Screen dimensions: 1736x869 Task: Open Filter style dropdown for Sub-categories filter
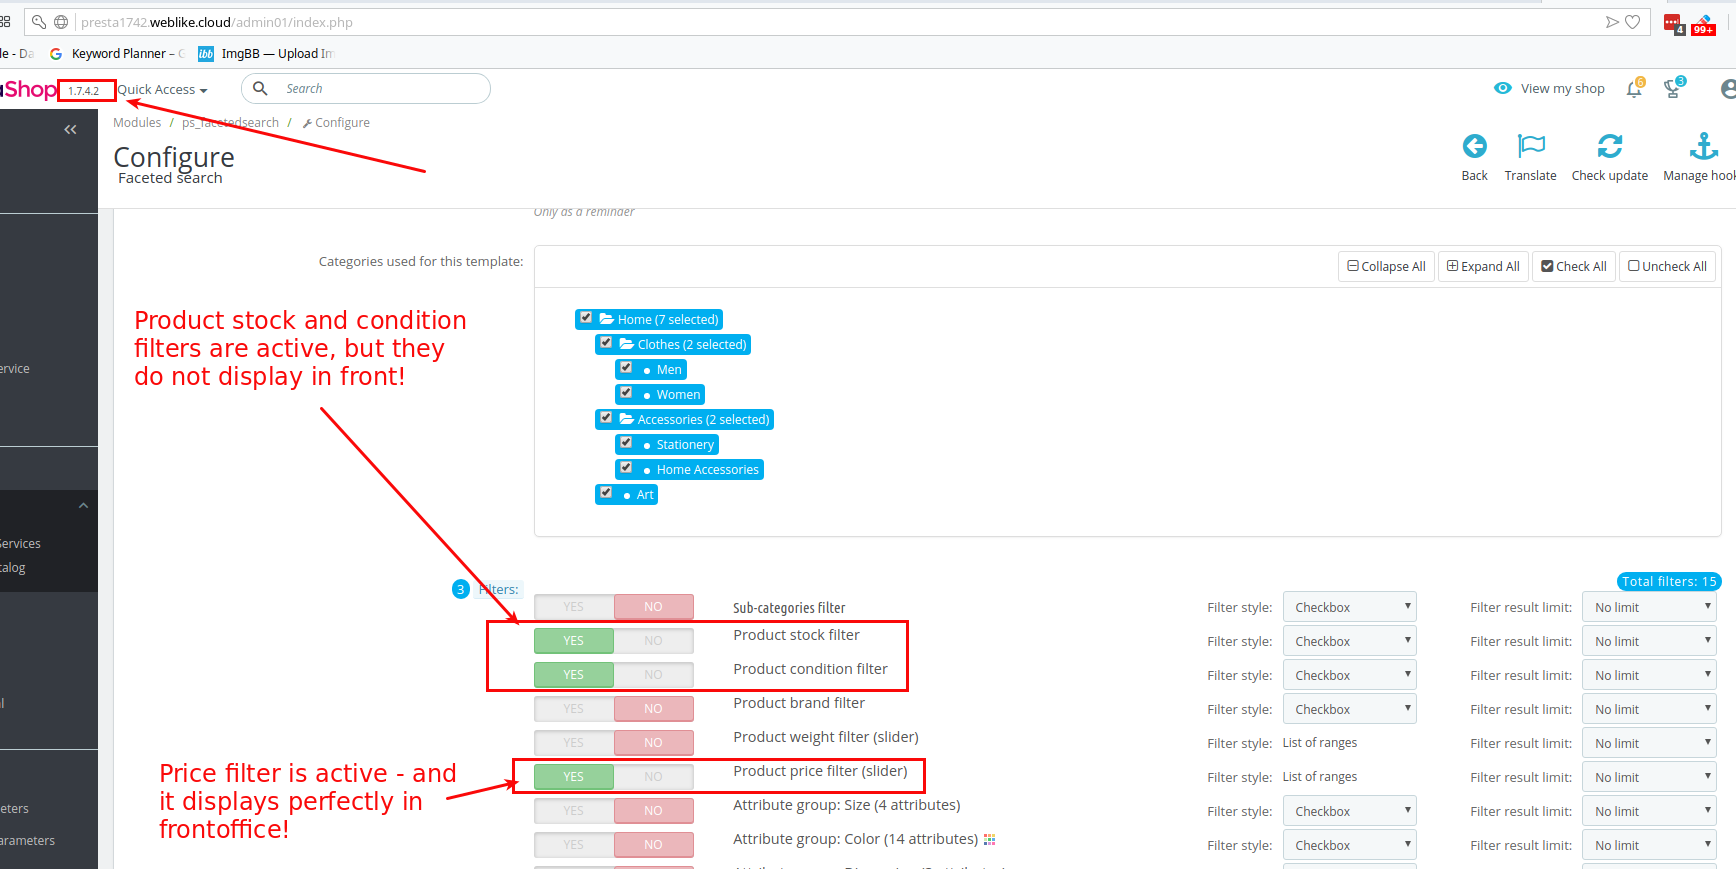click(x=1350, y=607)
